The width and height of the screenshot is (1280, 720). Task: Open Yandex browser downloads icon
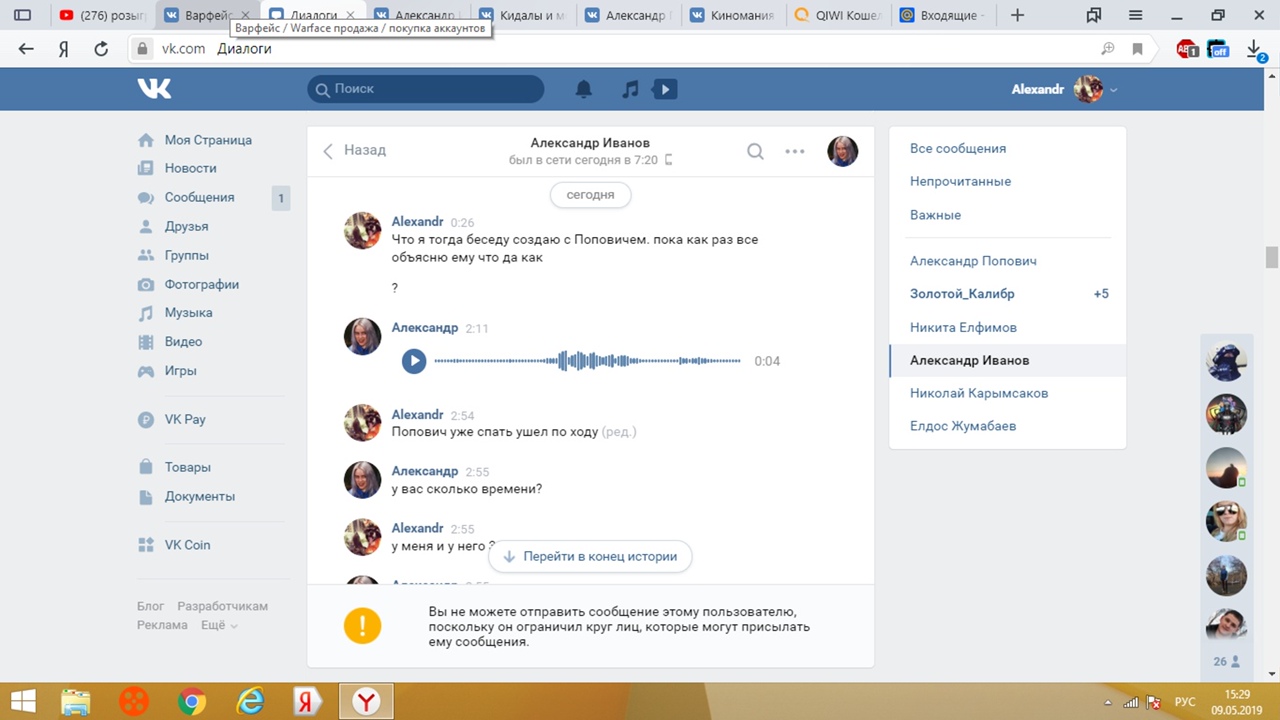[1255, 49]
